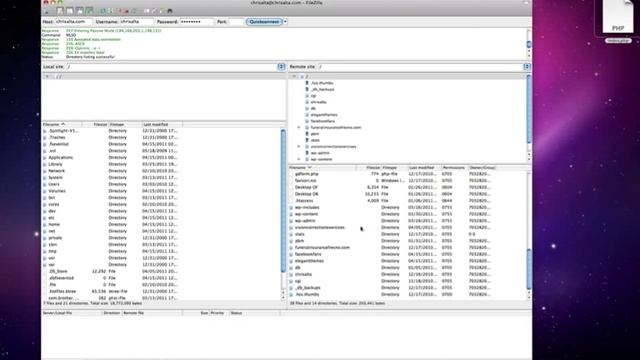Sort remote list by Permissions header
This screenshot has height=360, width=640.
point(454,168)
